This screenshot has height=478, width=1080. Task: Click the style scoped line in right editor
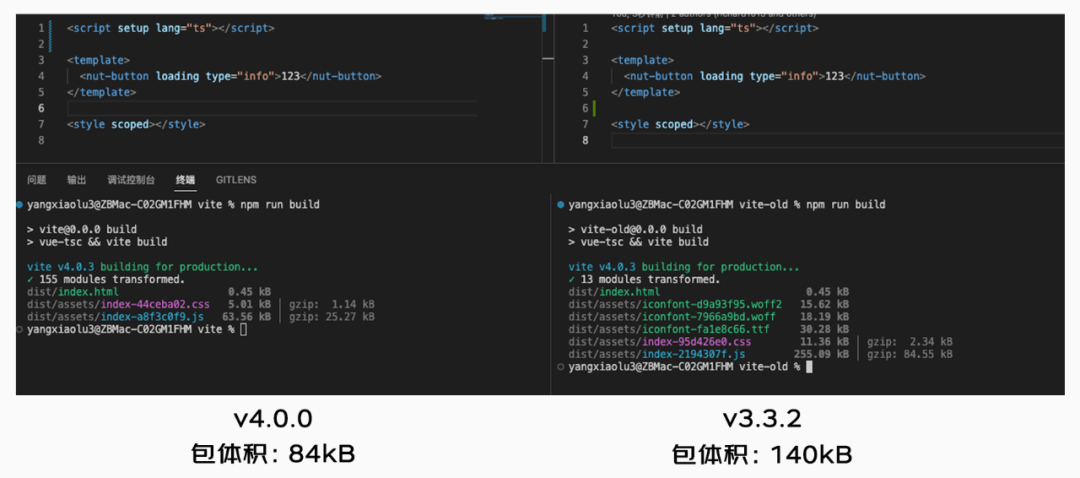[x=681, y=125]
